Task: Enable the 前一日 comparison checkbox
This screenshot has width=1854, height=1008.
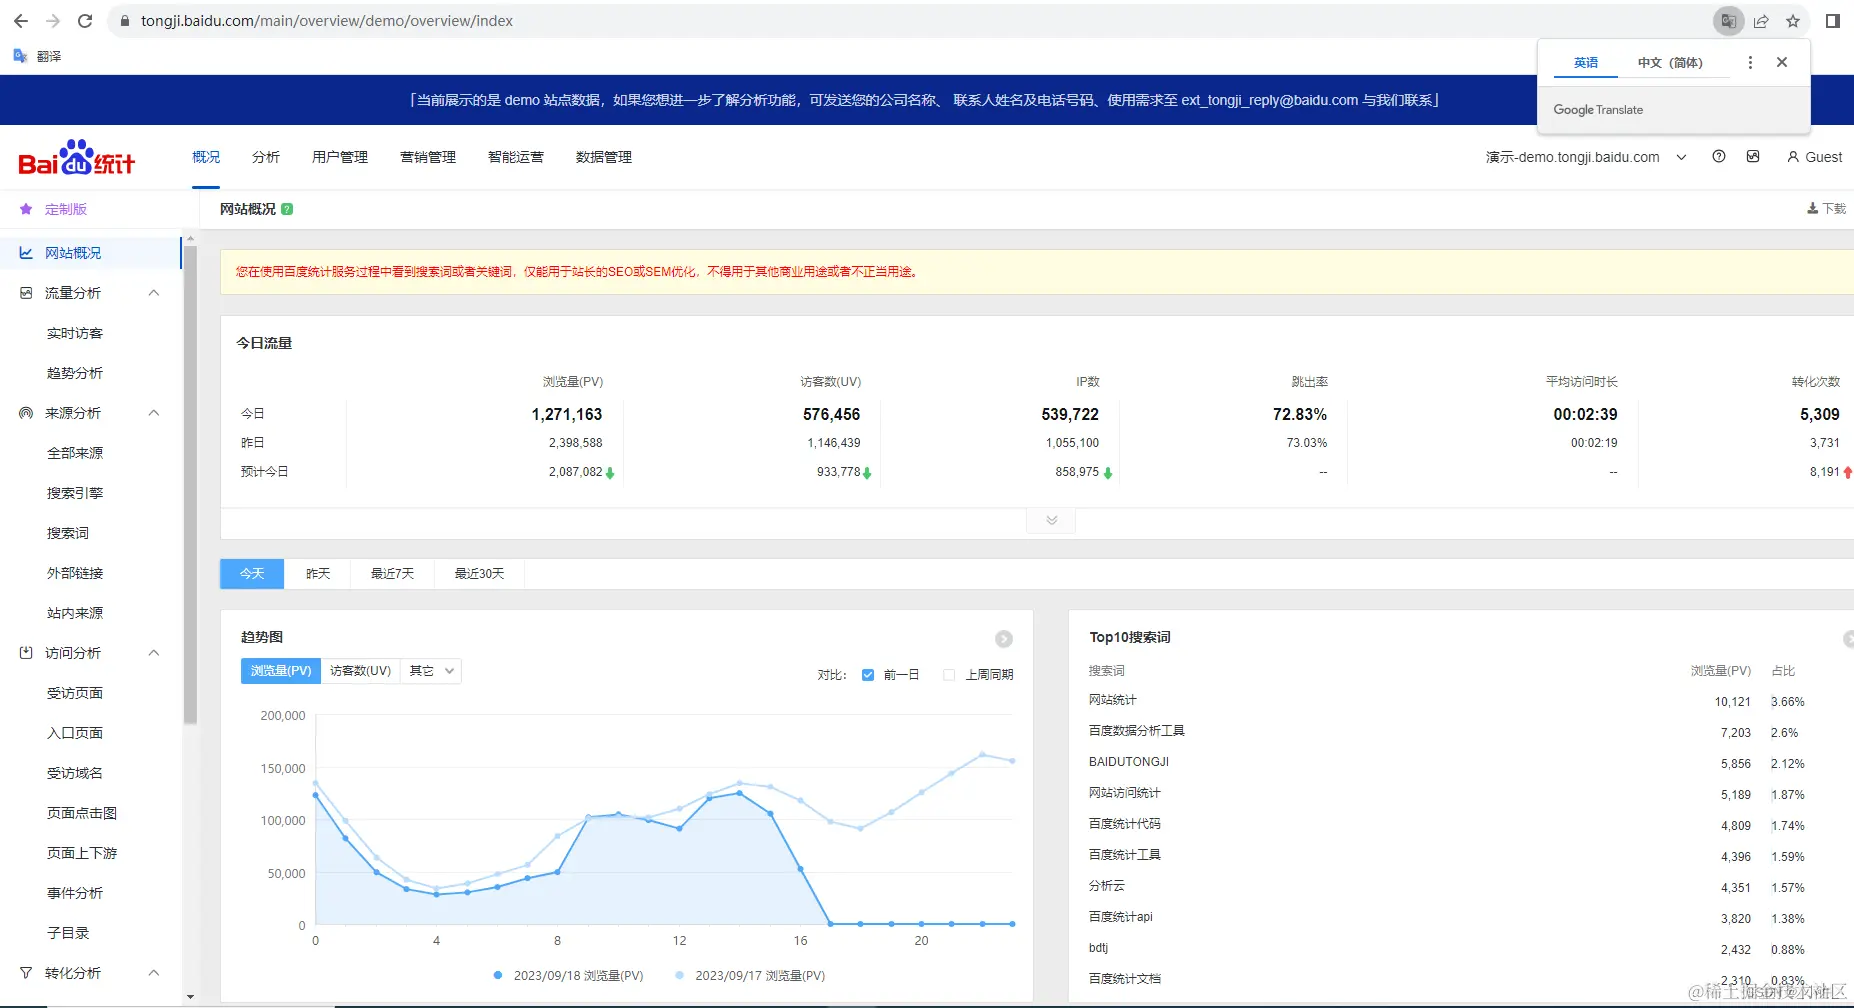Action: (x=868, y=675)
